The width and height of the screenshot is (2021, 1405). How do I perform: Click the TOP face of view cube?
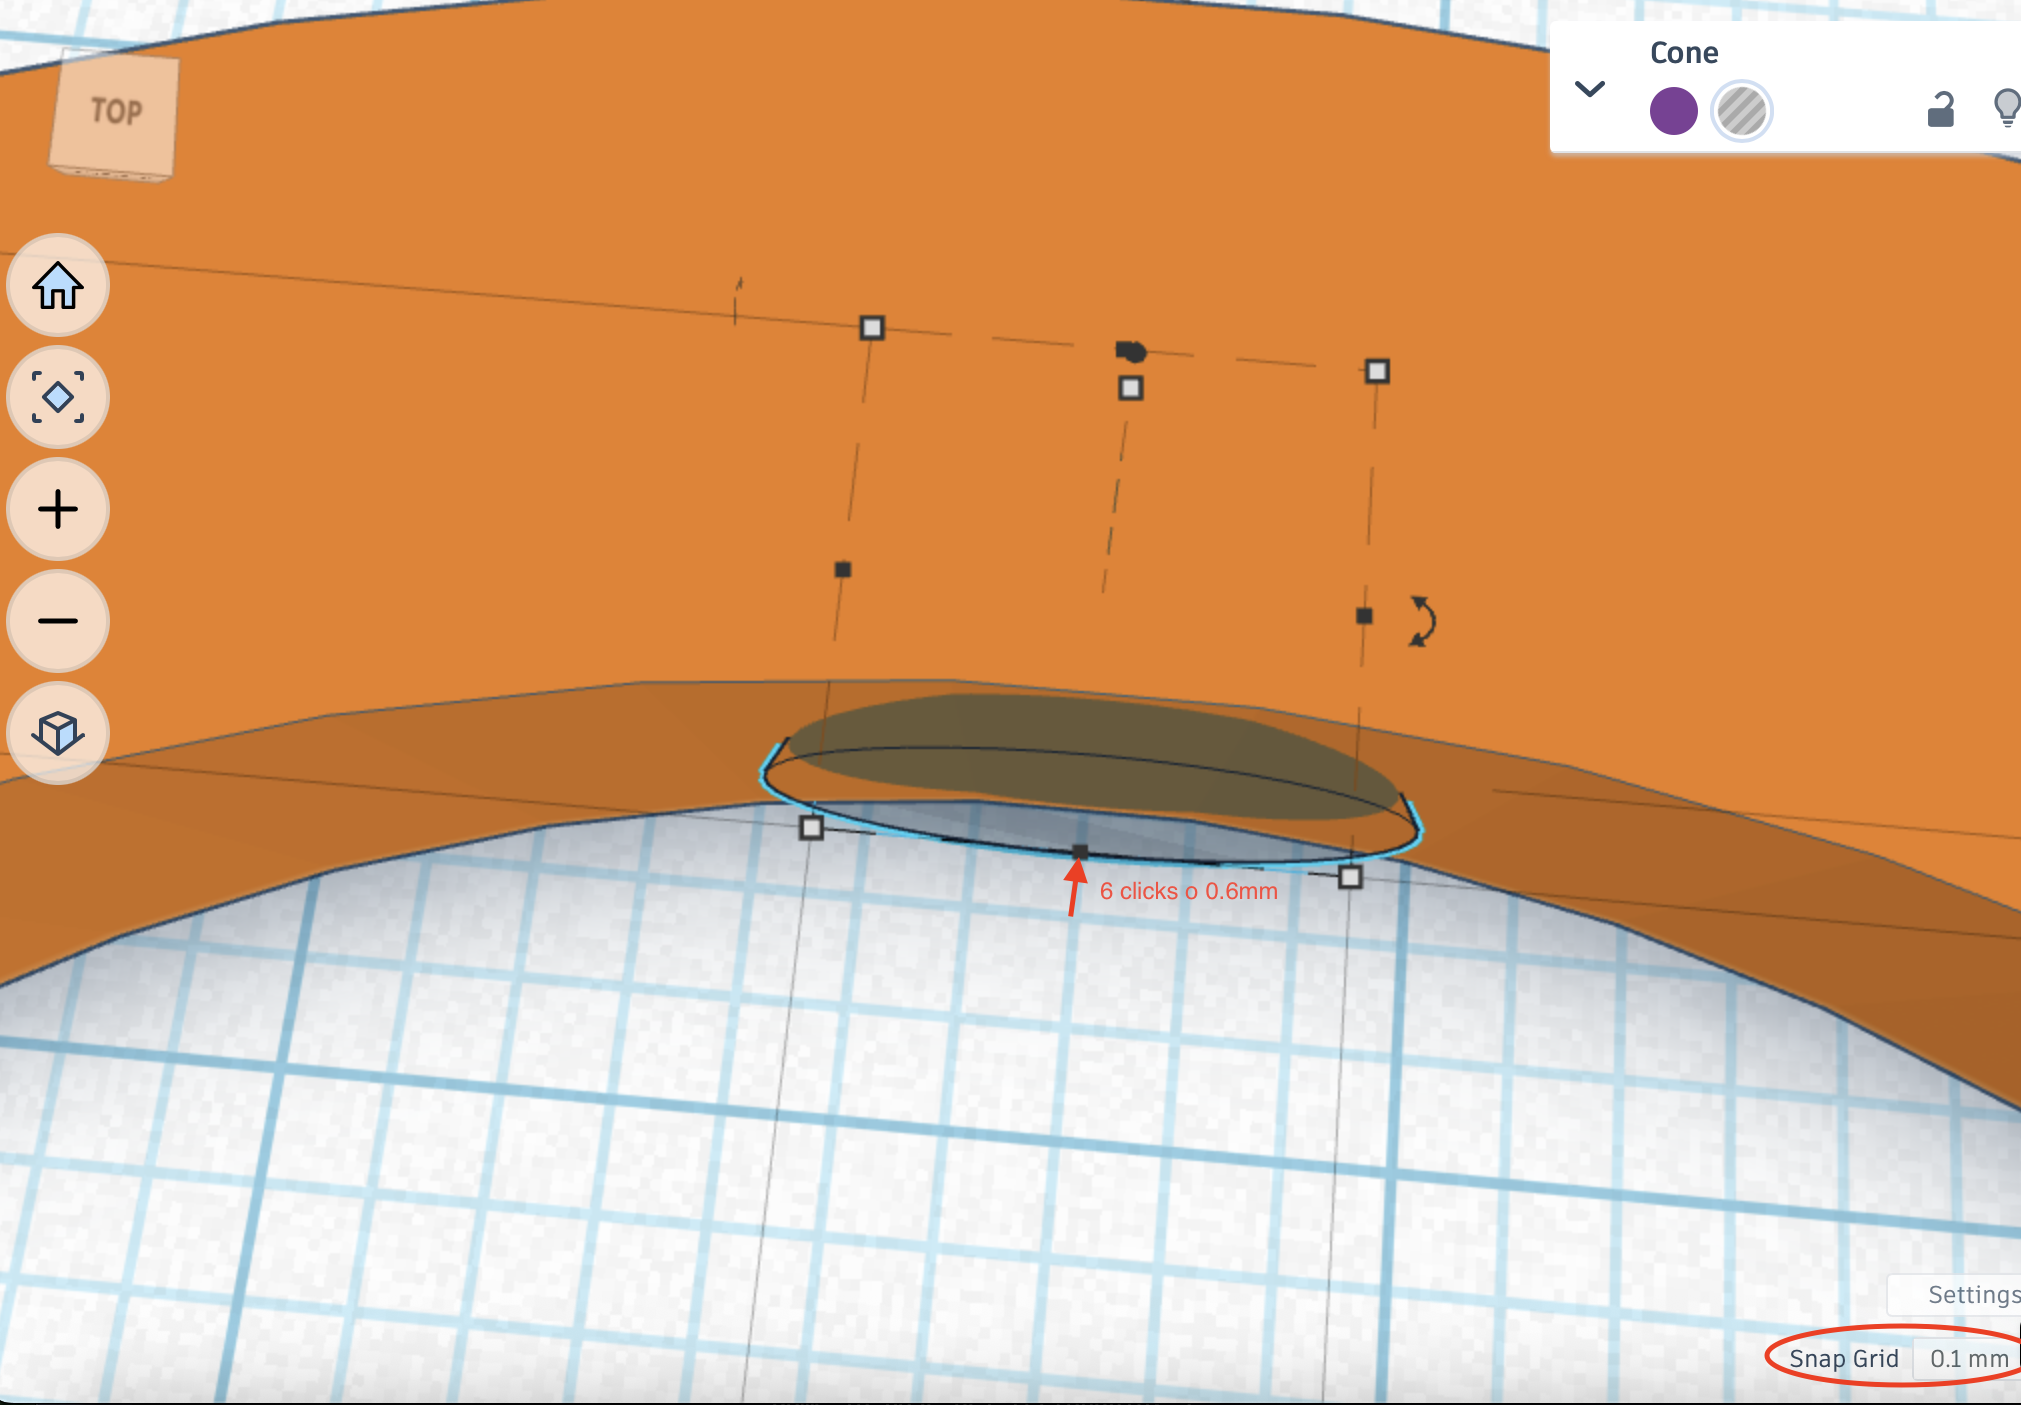116,112
